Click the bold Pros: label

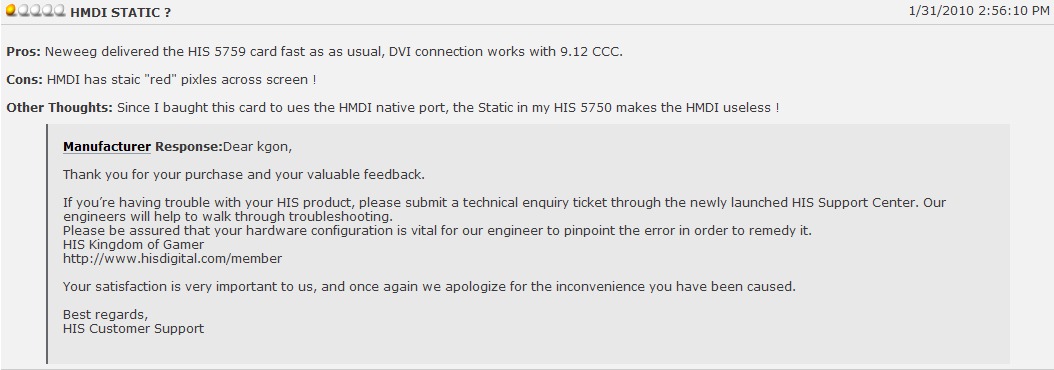pos(24,52)
